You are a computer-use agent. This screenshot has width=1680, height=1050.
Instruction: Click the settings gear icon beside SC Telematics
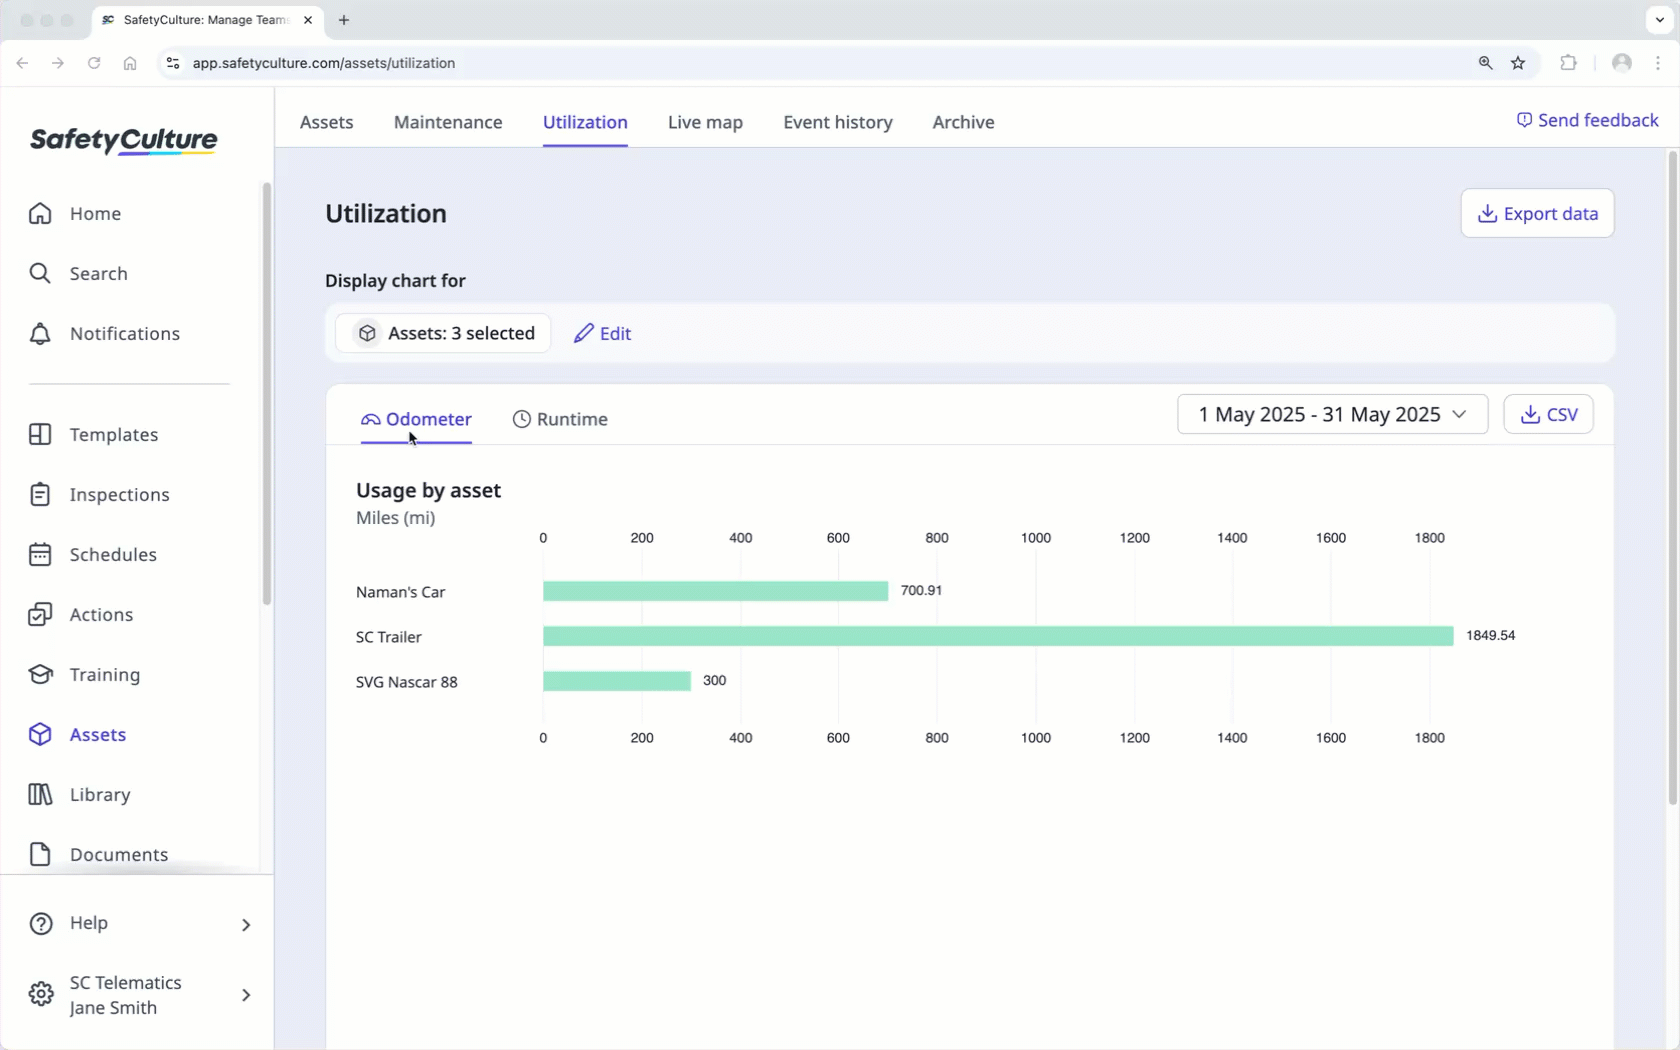coord(41,994)
